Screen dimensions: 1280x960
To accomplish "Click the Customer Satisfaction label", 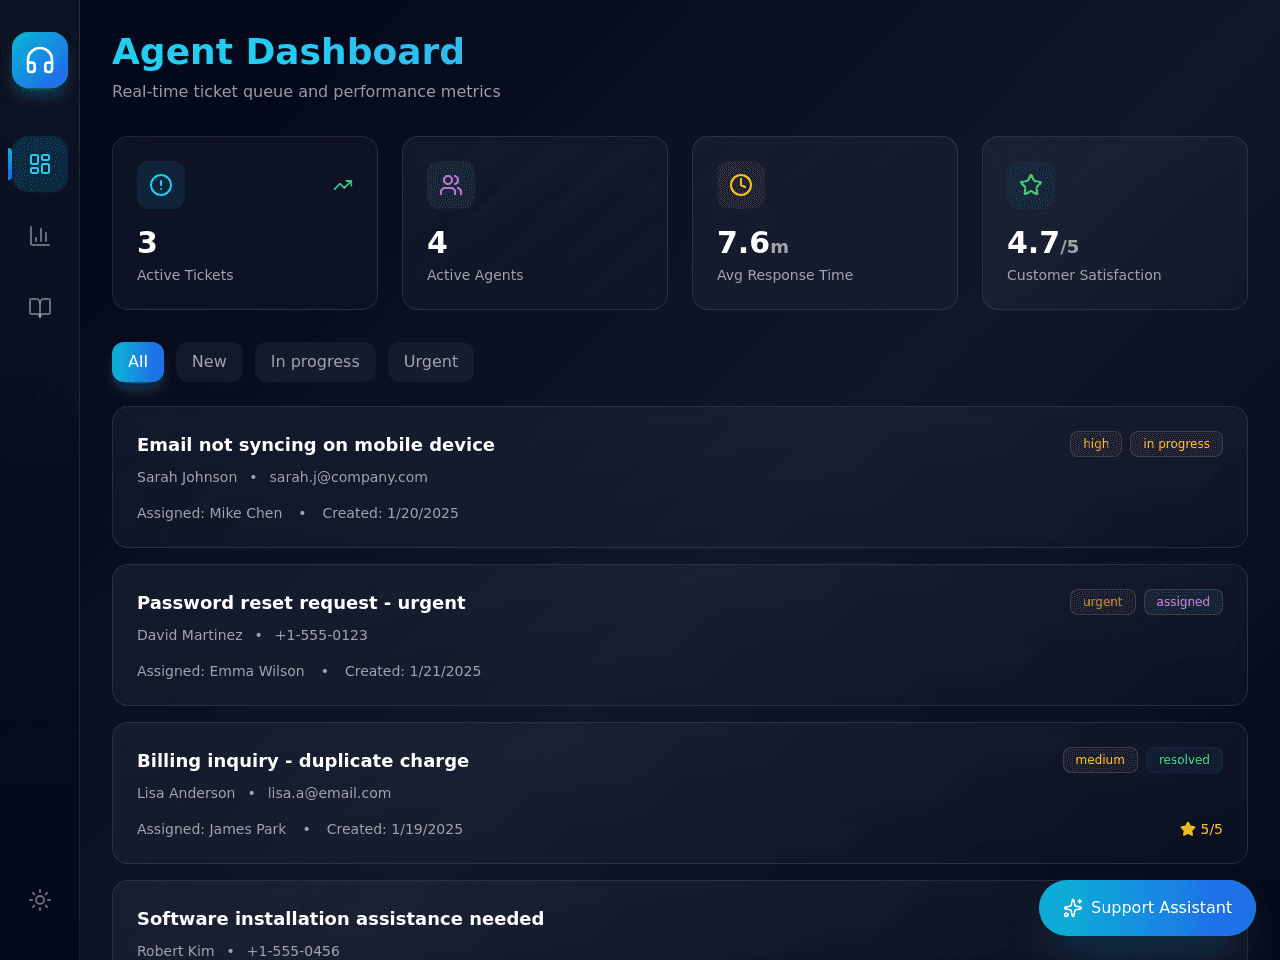I will [1084, 275].
